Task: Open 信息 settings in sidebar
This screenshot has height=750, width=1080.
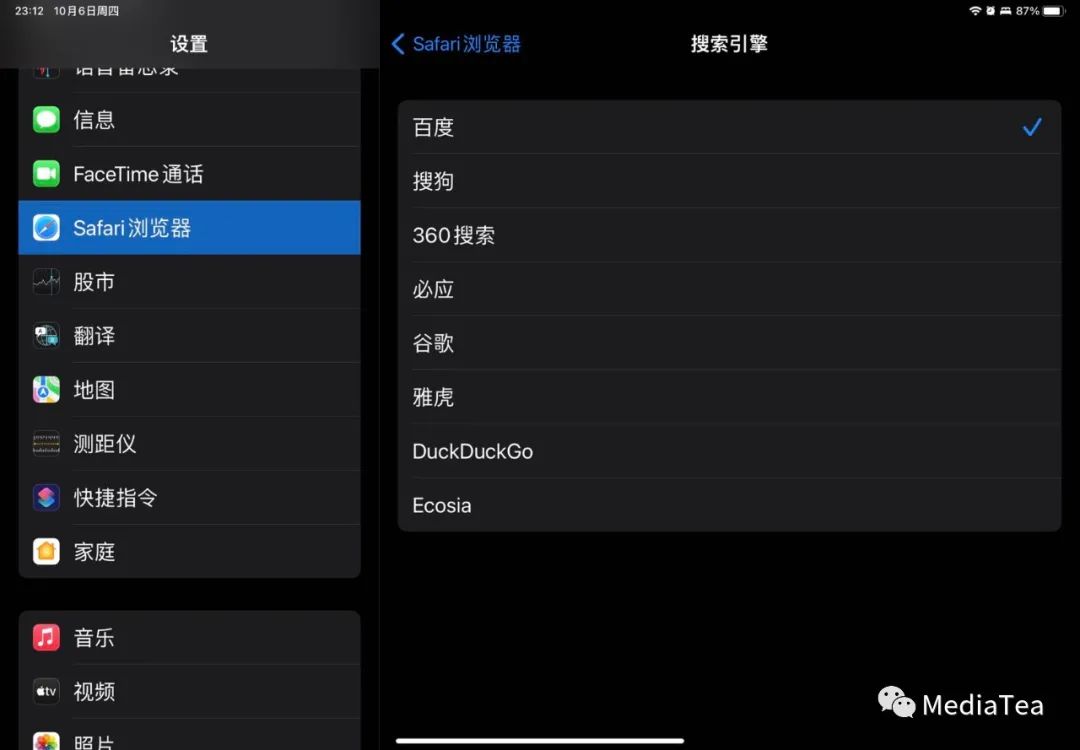Action: [x=189, y=120]
